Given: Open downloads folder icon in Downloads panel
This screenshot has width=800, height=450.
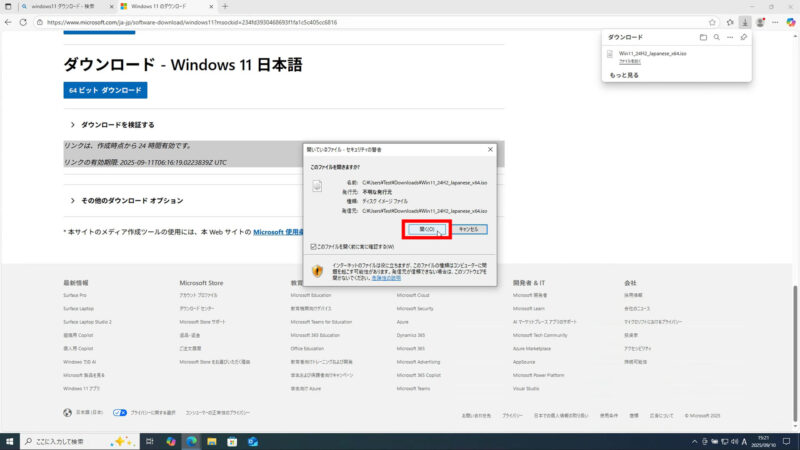Looking at the screenshot, I should point(703,37).
